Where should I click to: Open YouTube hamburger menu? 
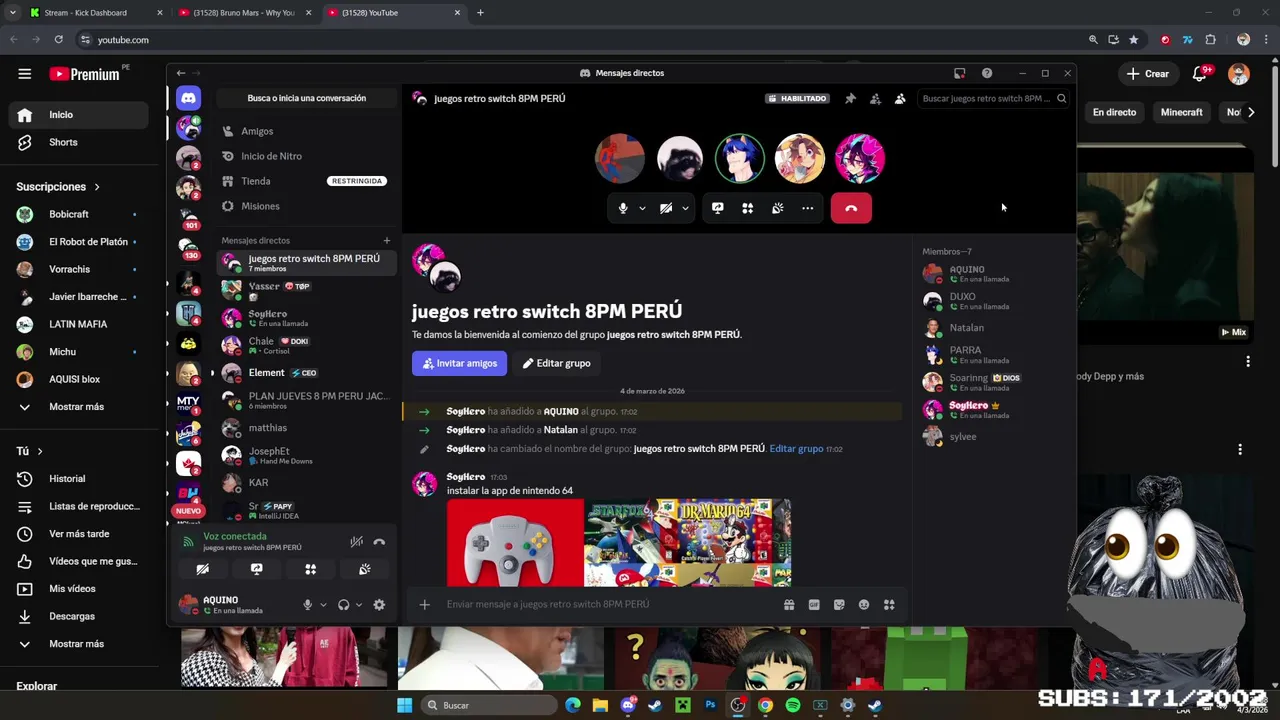(25, 74)
